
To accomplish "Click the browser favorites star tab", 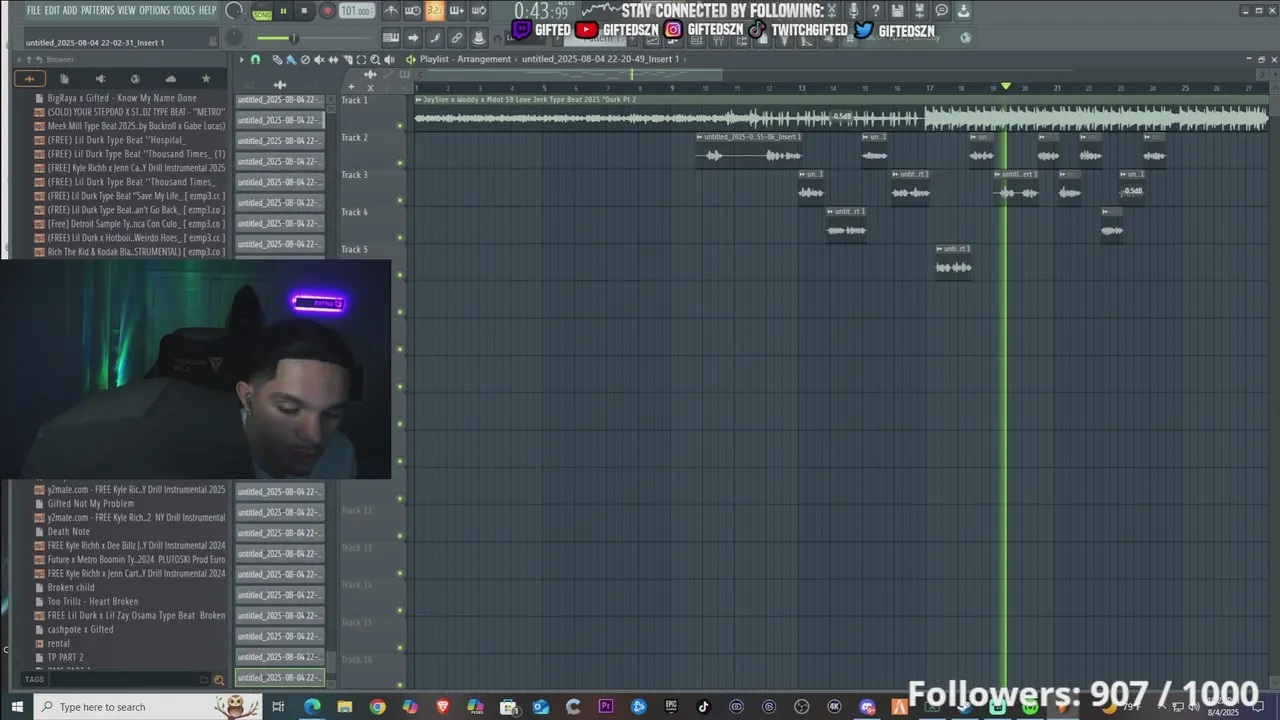I will pyautogui.click(x=206, y=79).
